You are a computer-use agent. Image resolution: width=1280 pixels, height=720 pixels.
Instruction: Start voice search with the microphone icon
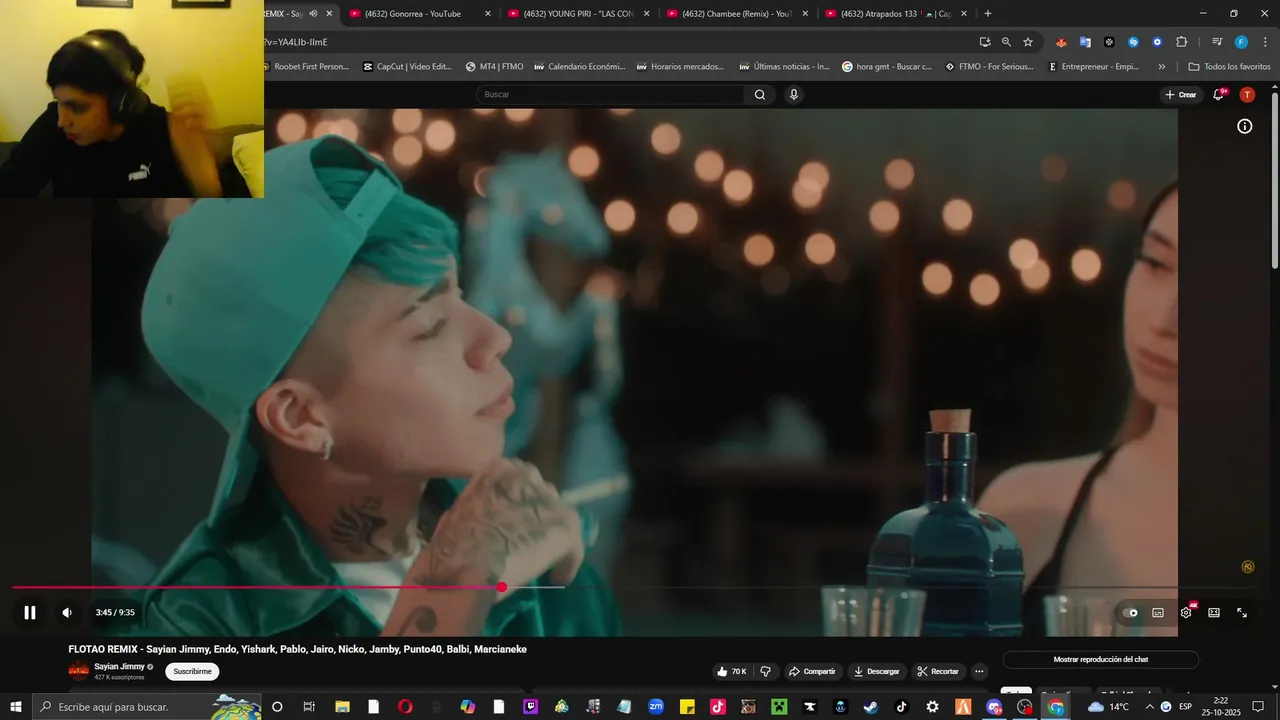click(794, 95)
